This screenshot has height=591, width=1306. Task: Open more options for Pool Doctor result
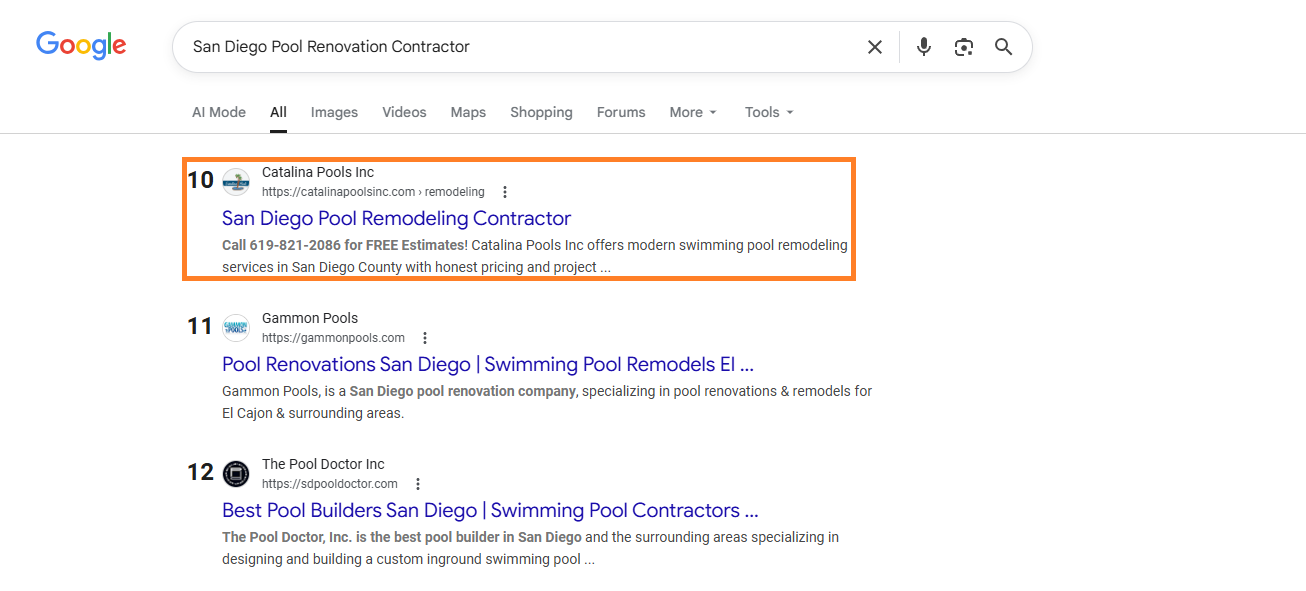click(418, 484)
